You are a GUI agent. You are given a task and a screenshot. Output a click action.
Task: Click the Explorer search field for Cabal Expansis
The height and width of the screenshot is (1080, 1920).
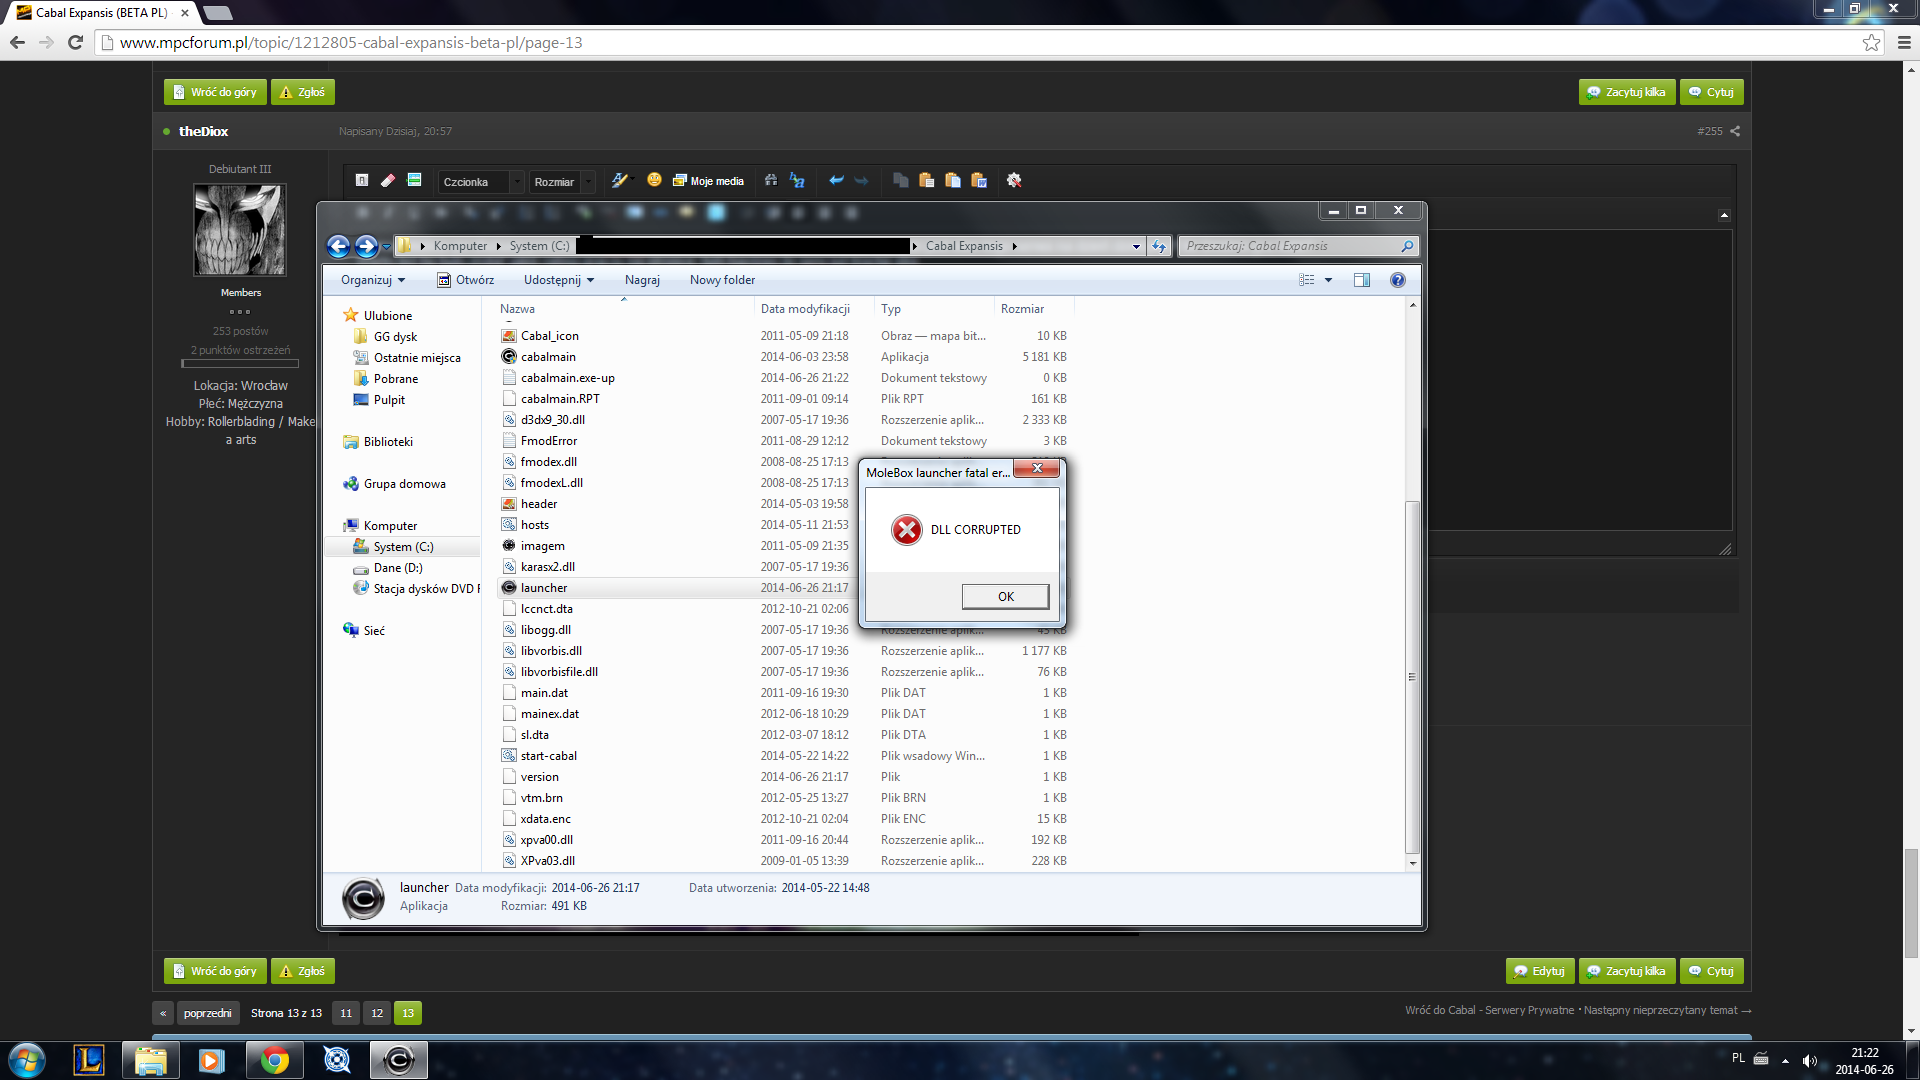[1299, 246]
